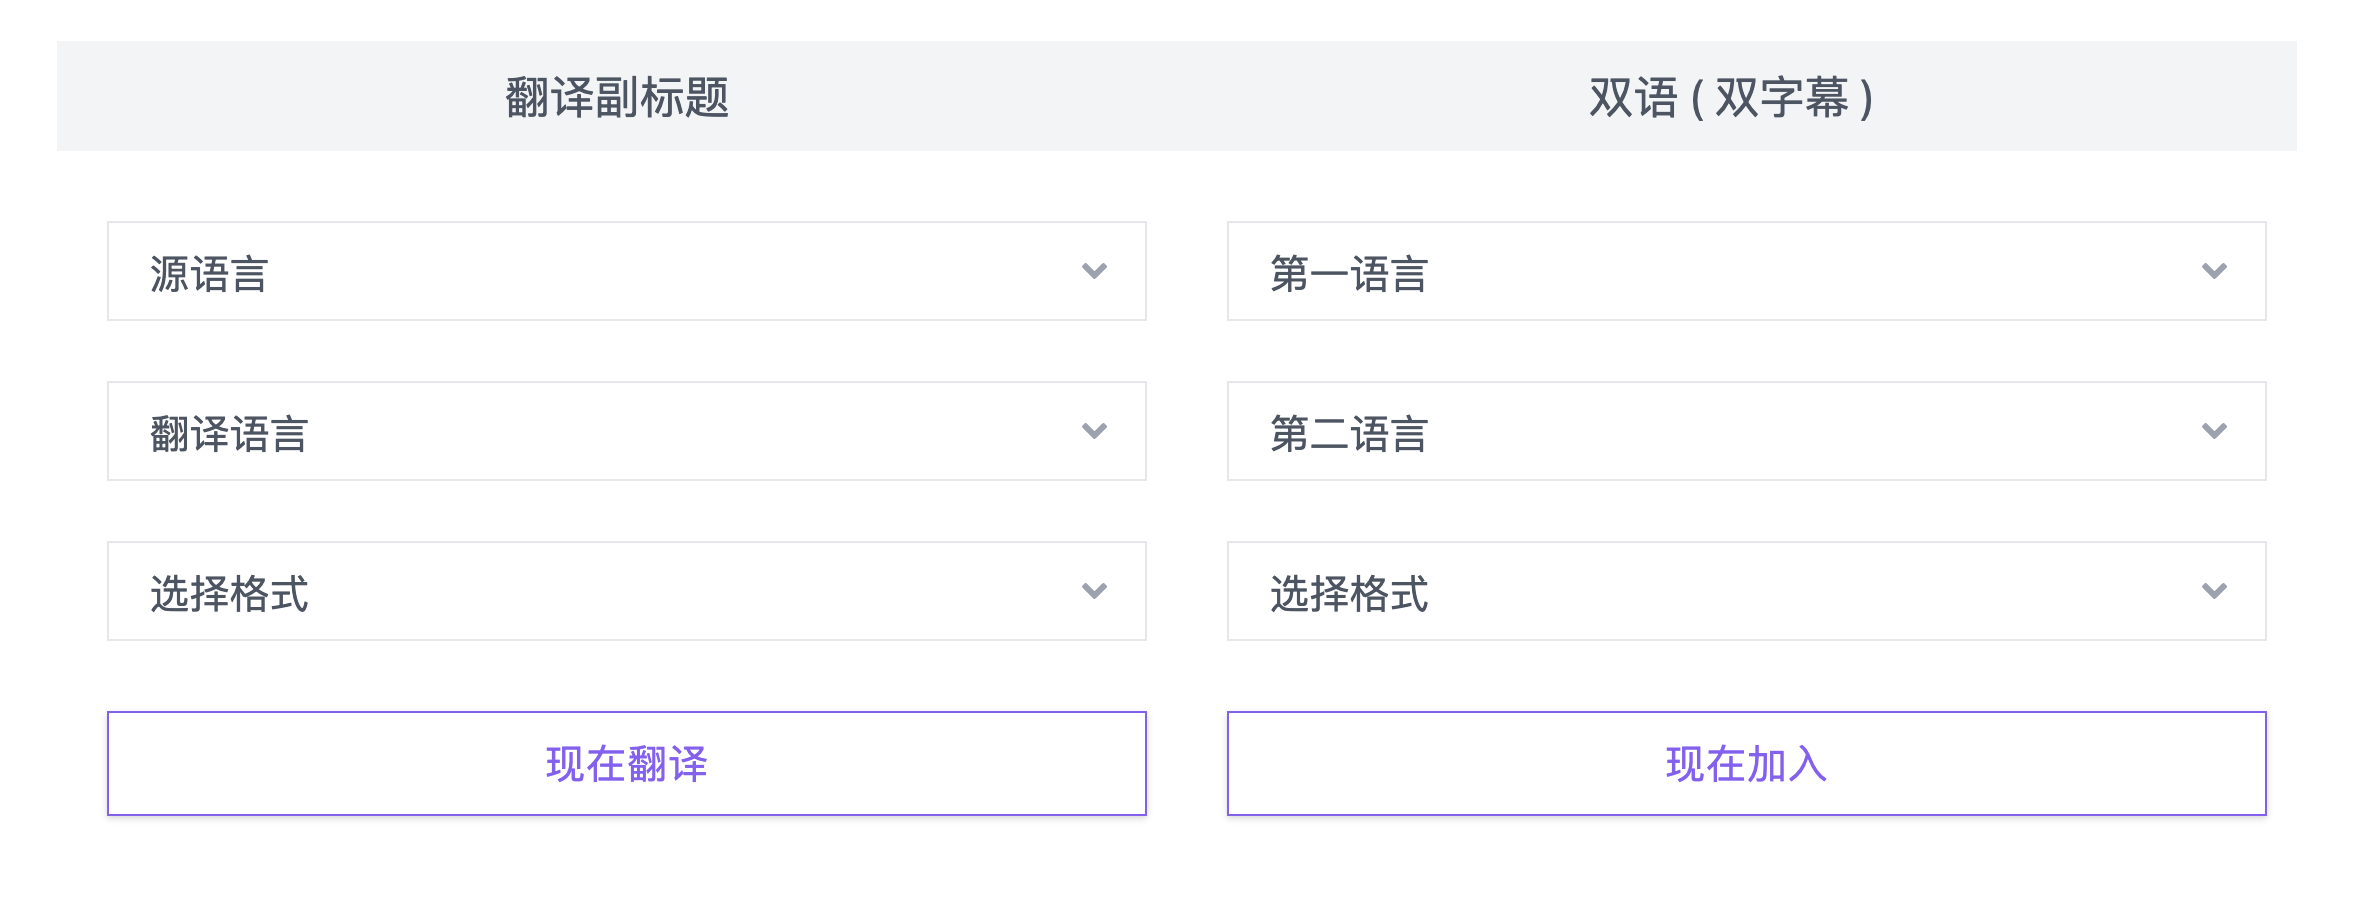Select the 翻译副标题 header tab
This screenshot has height=906, width=2362.
(617, 97)
